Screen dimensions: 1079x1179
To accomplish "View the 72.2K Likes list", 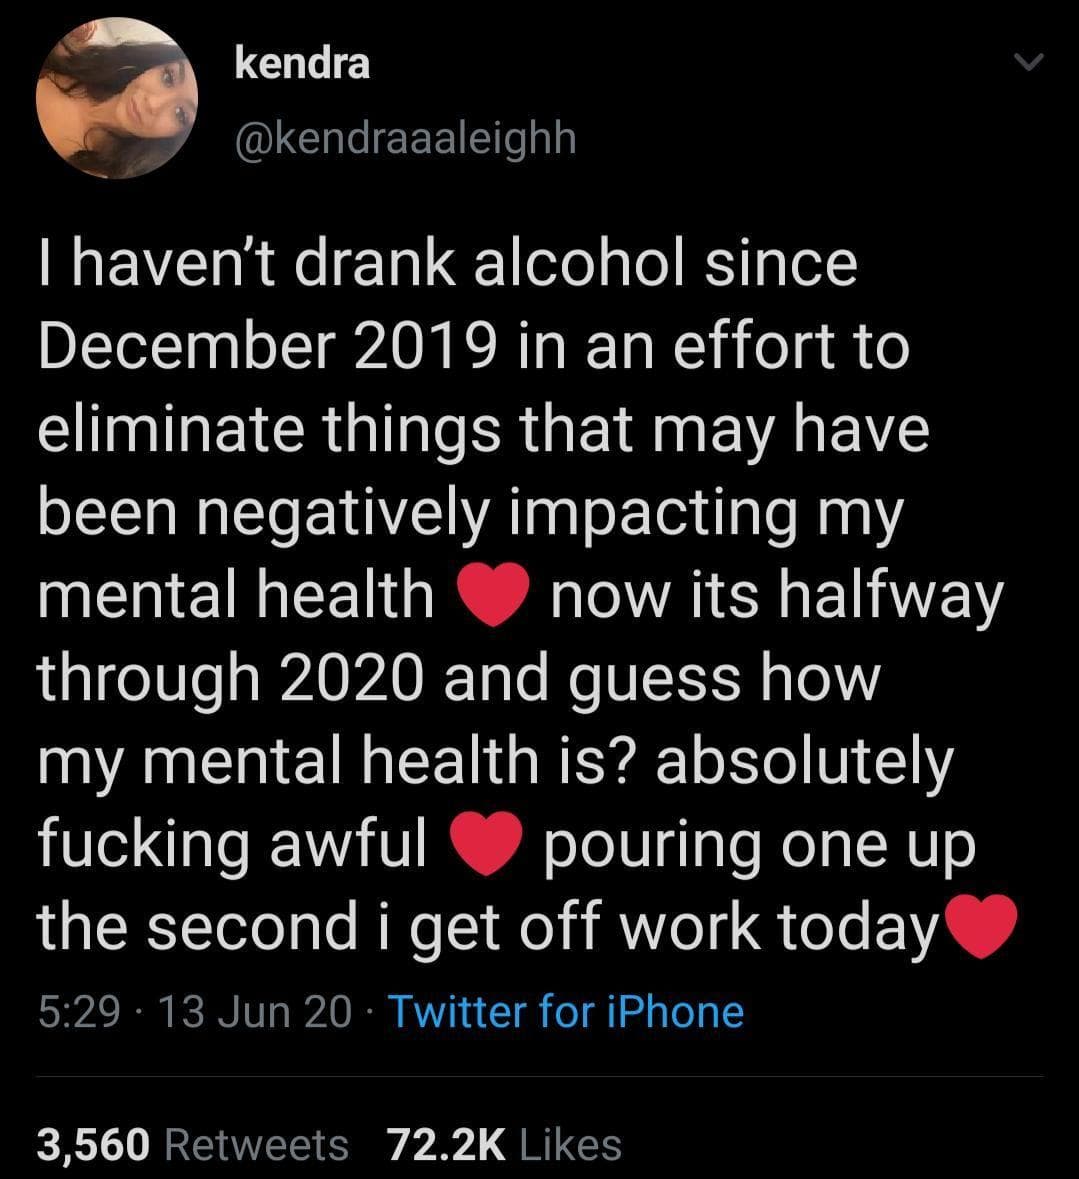I will tap(504, 1144).
